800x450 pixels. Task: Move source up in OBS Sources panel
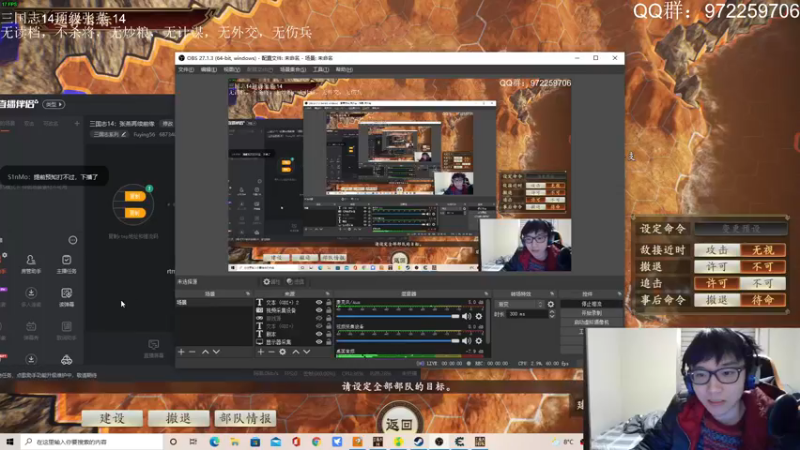(x=295, y=352)
